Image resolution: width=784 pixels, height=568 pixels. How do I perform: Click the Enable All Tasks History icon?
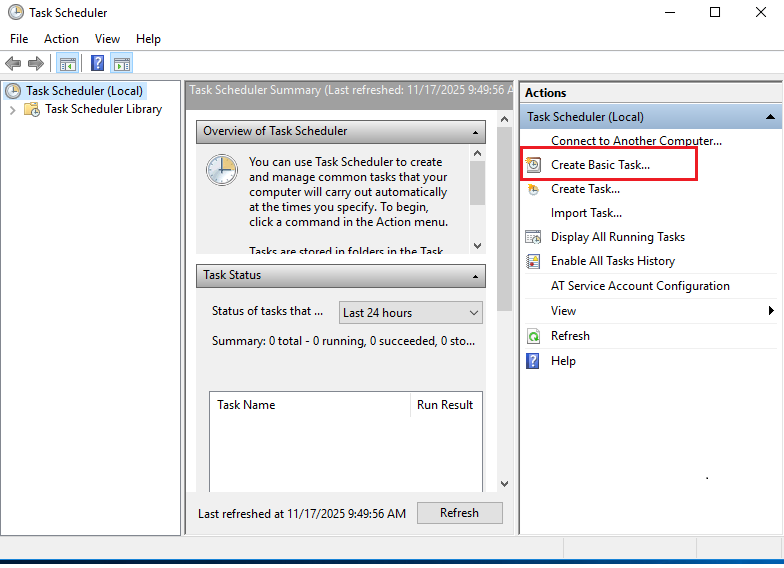pos(534,261)
